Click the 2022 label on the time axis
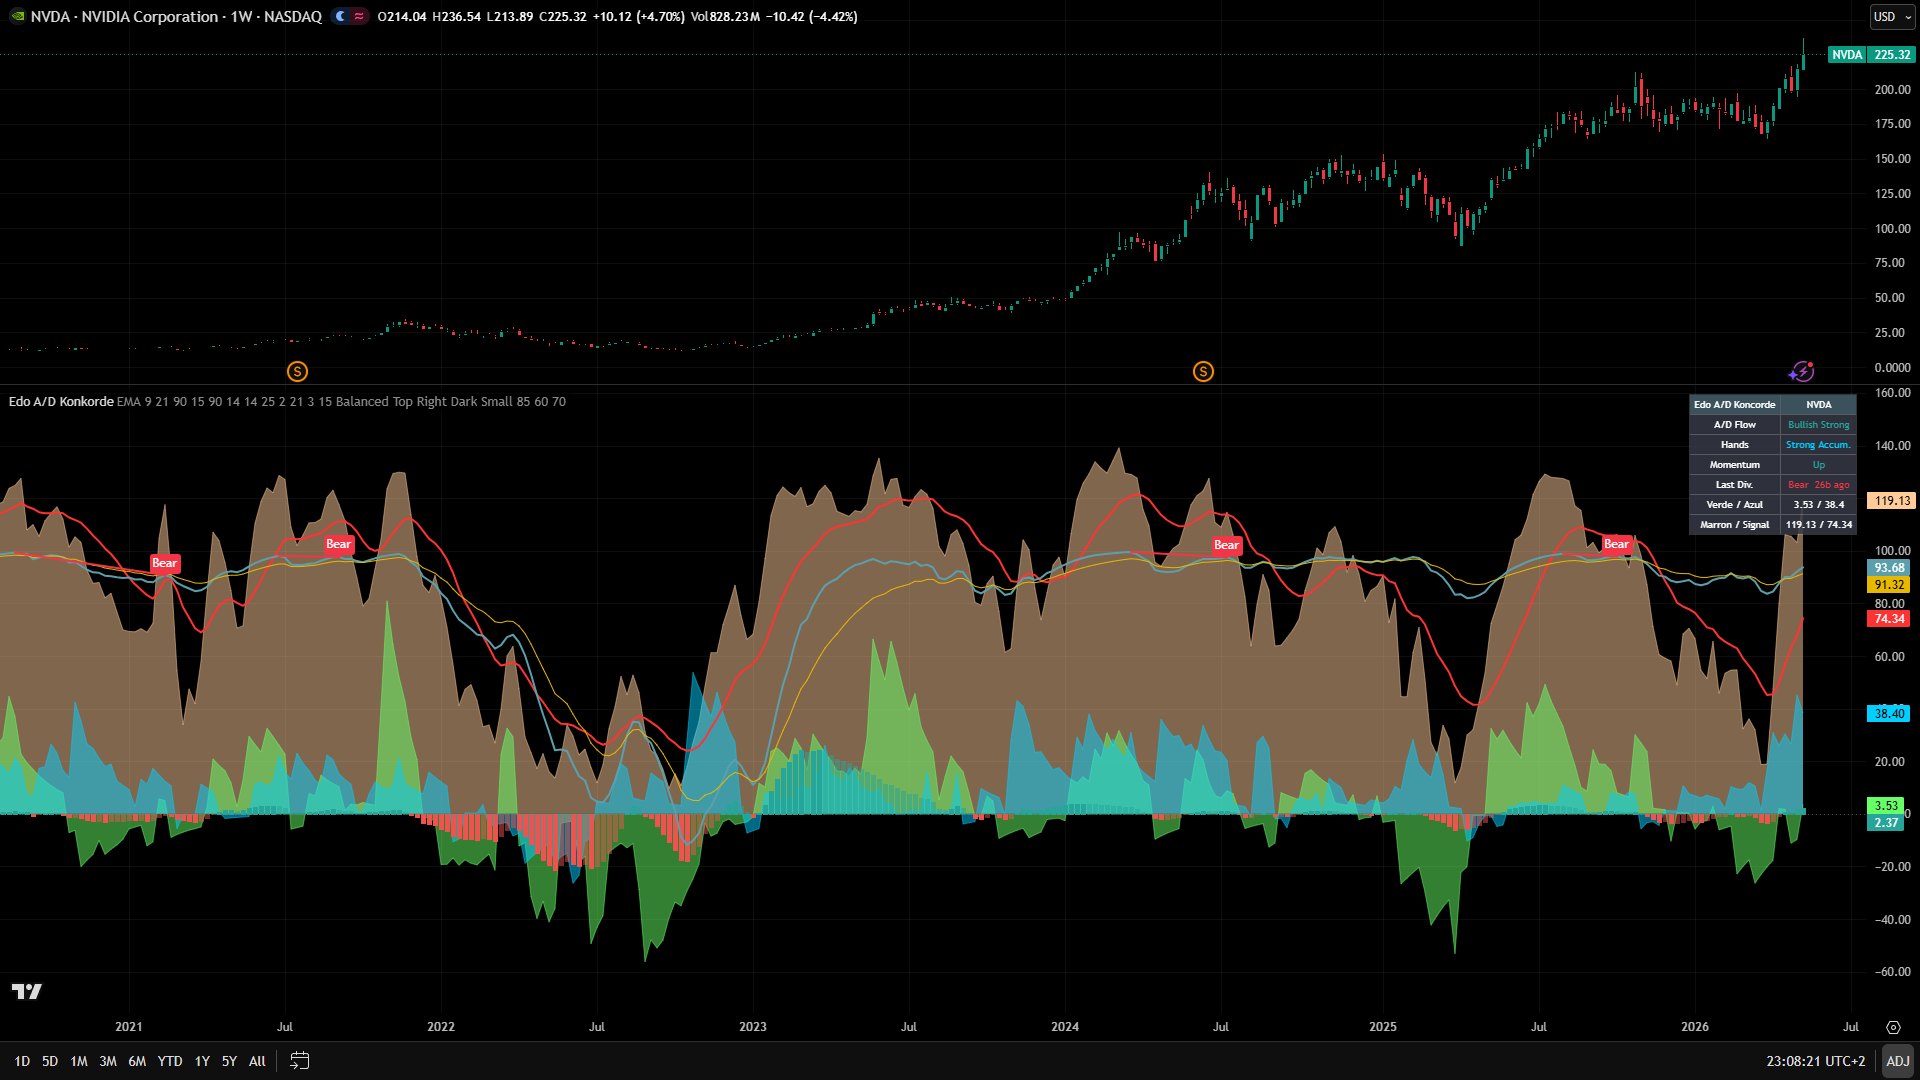 [441, 1027]
